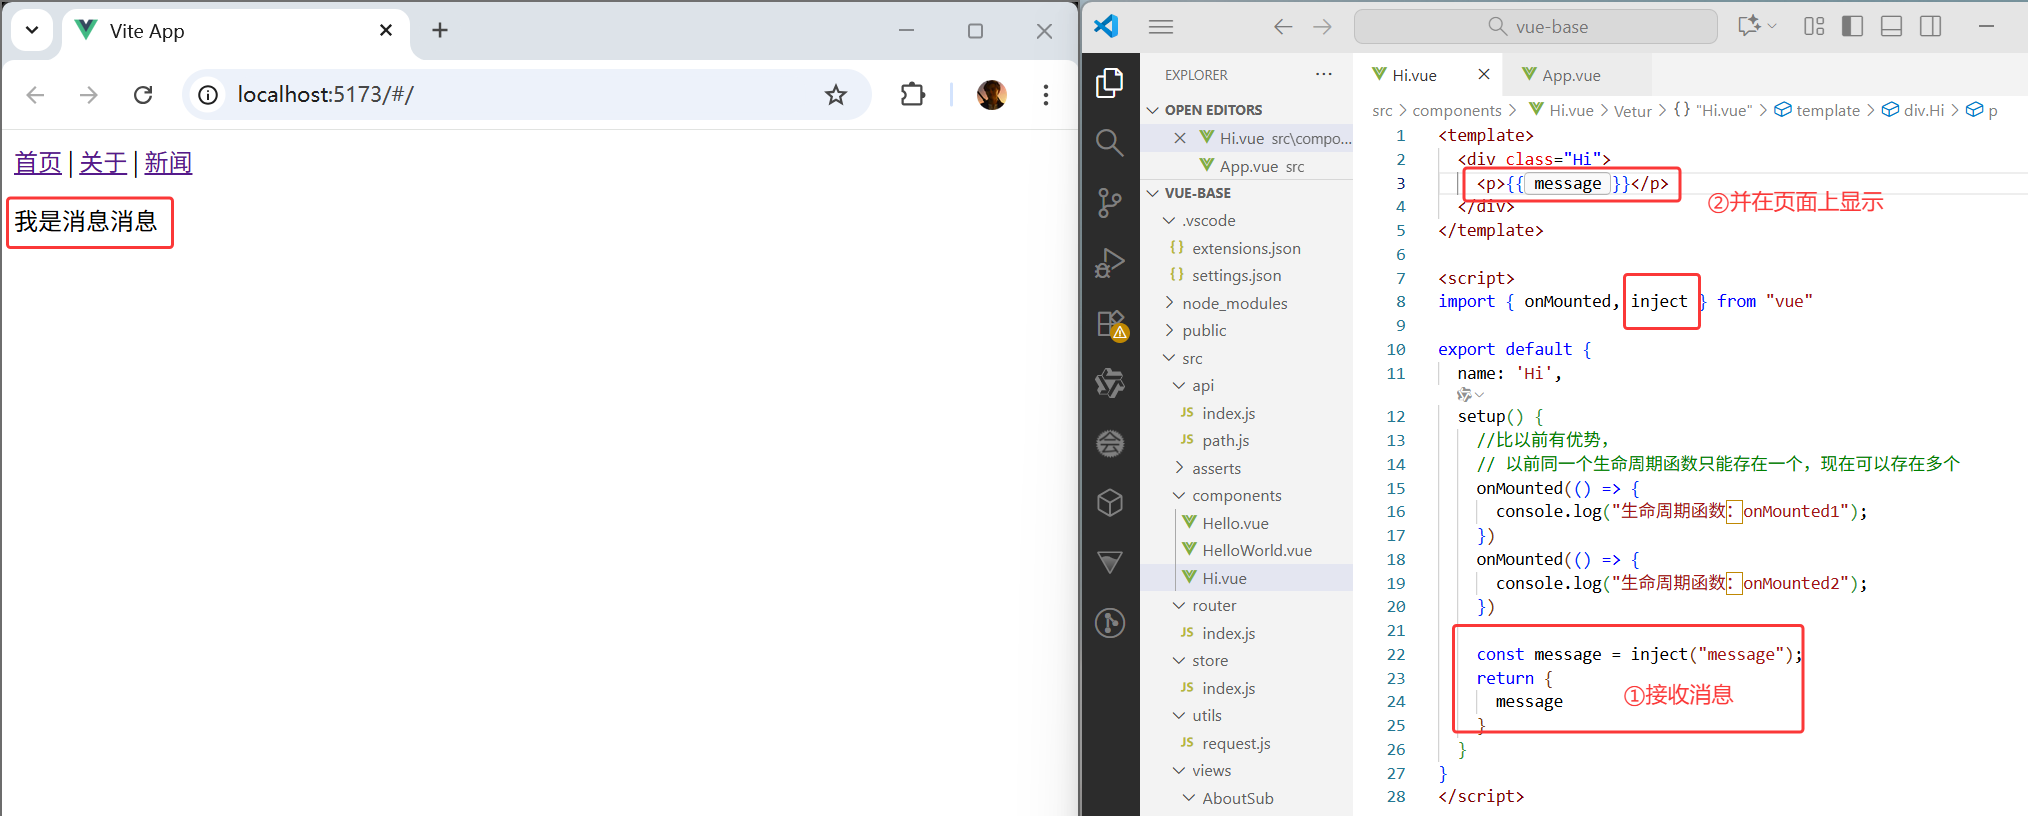This screenshot has height=816, width=2028.
Task: Go forward in VS Code navigation history
Action: click(x=1322, y=27)
